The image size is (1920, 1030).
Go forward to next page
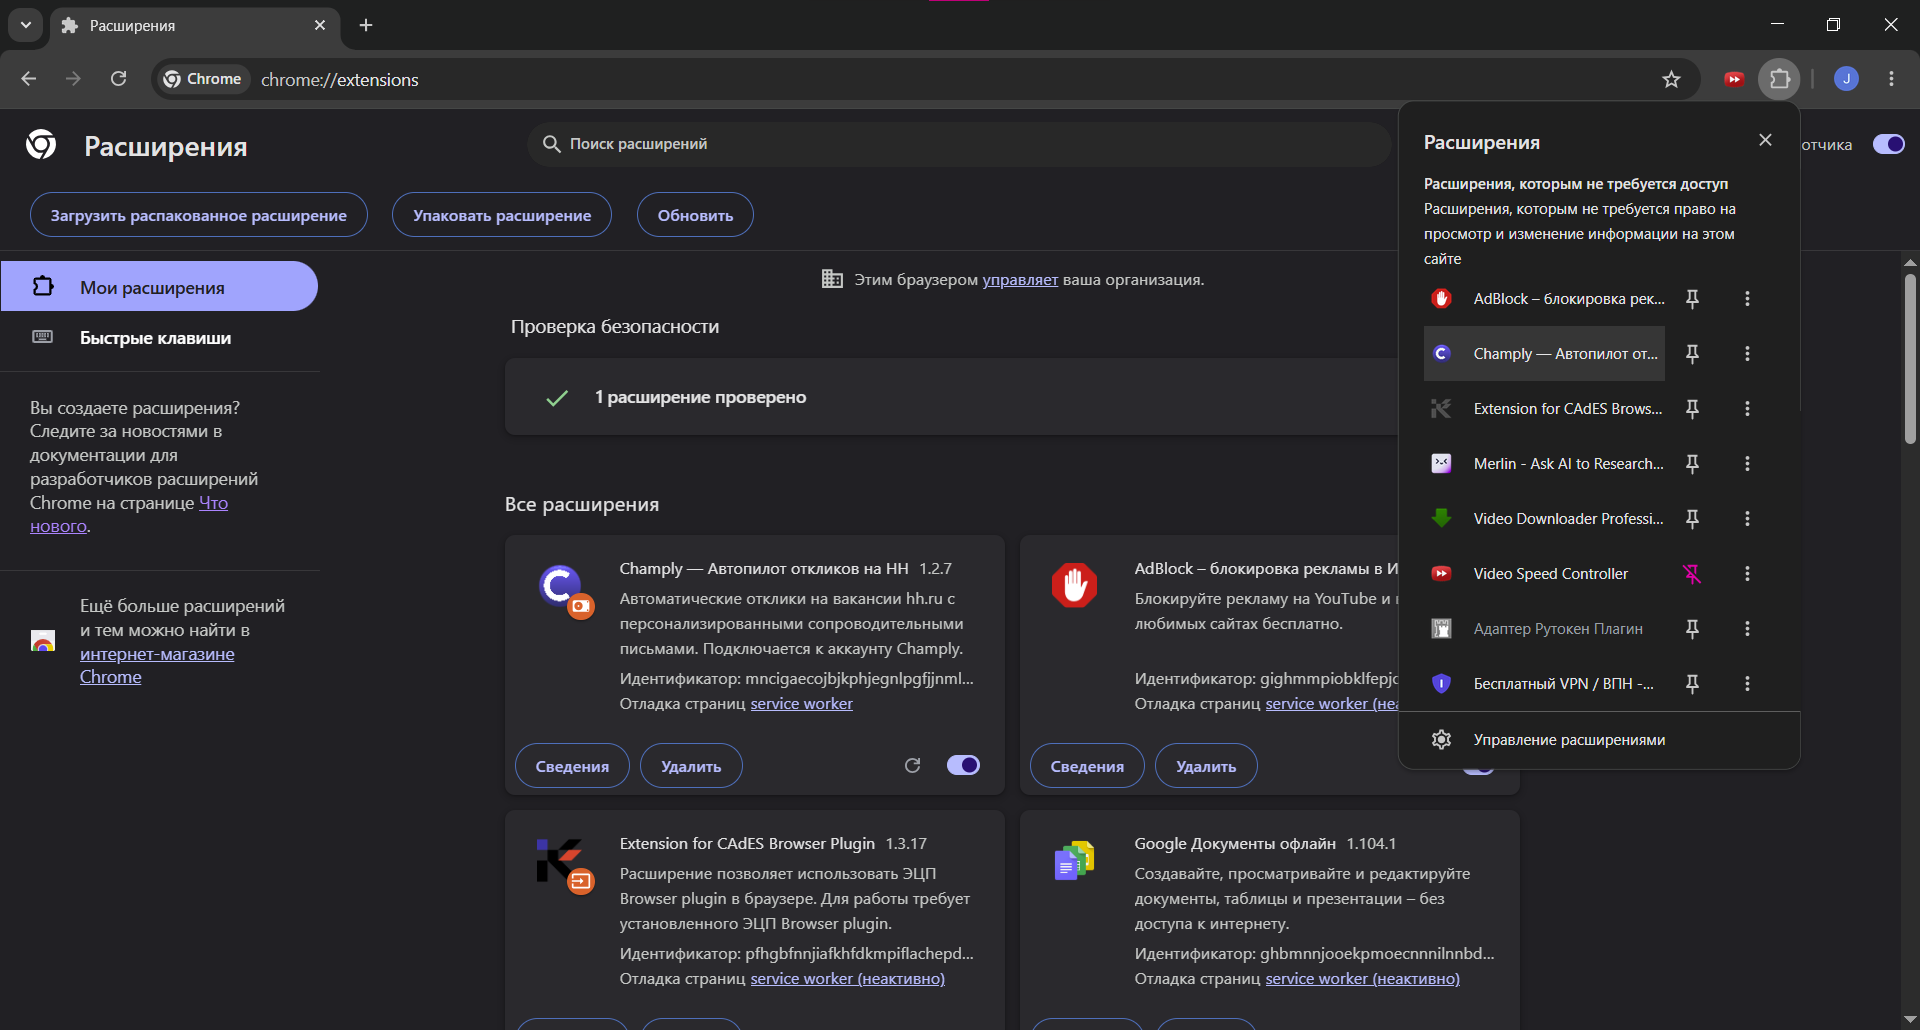pos(73,79)
